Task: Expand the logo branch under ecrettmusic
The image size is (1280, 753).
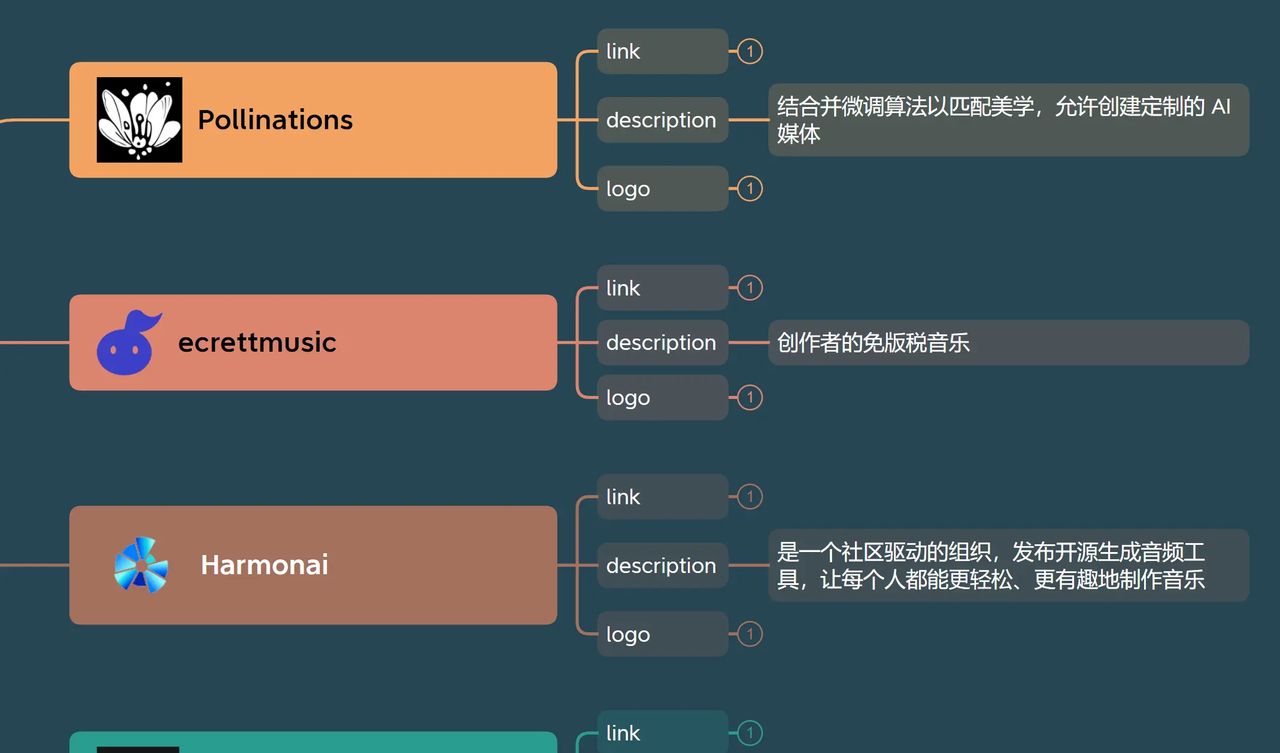Action: click(749, 397)
